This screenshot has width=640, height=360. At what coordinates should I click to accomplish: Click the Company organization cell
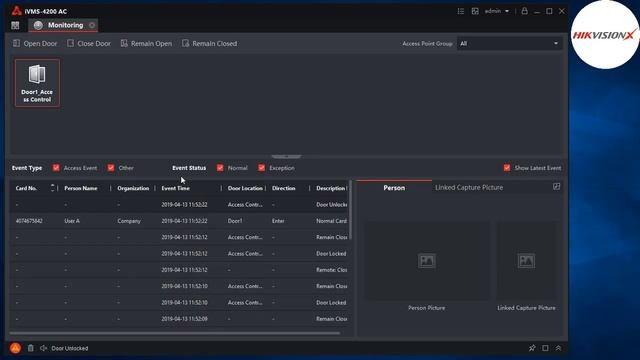pyautogui.click(x=129, y=221)
